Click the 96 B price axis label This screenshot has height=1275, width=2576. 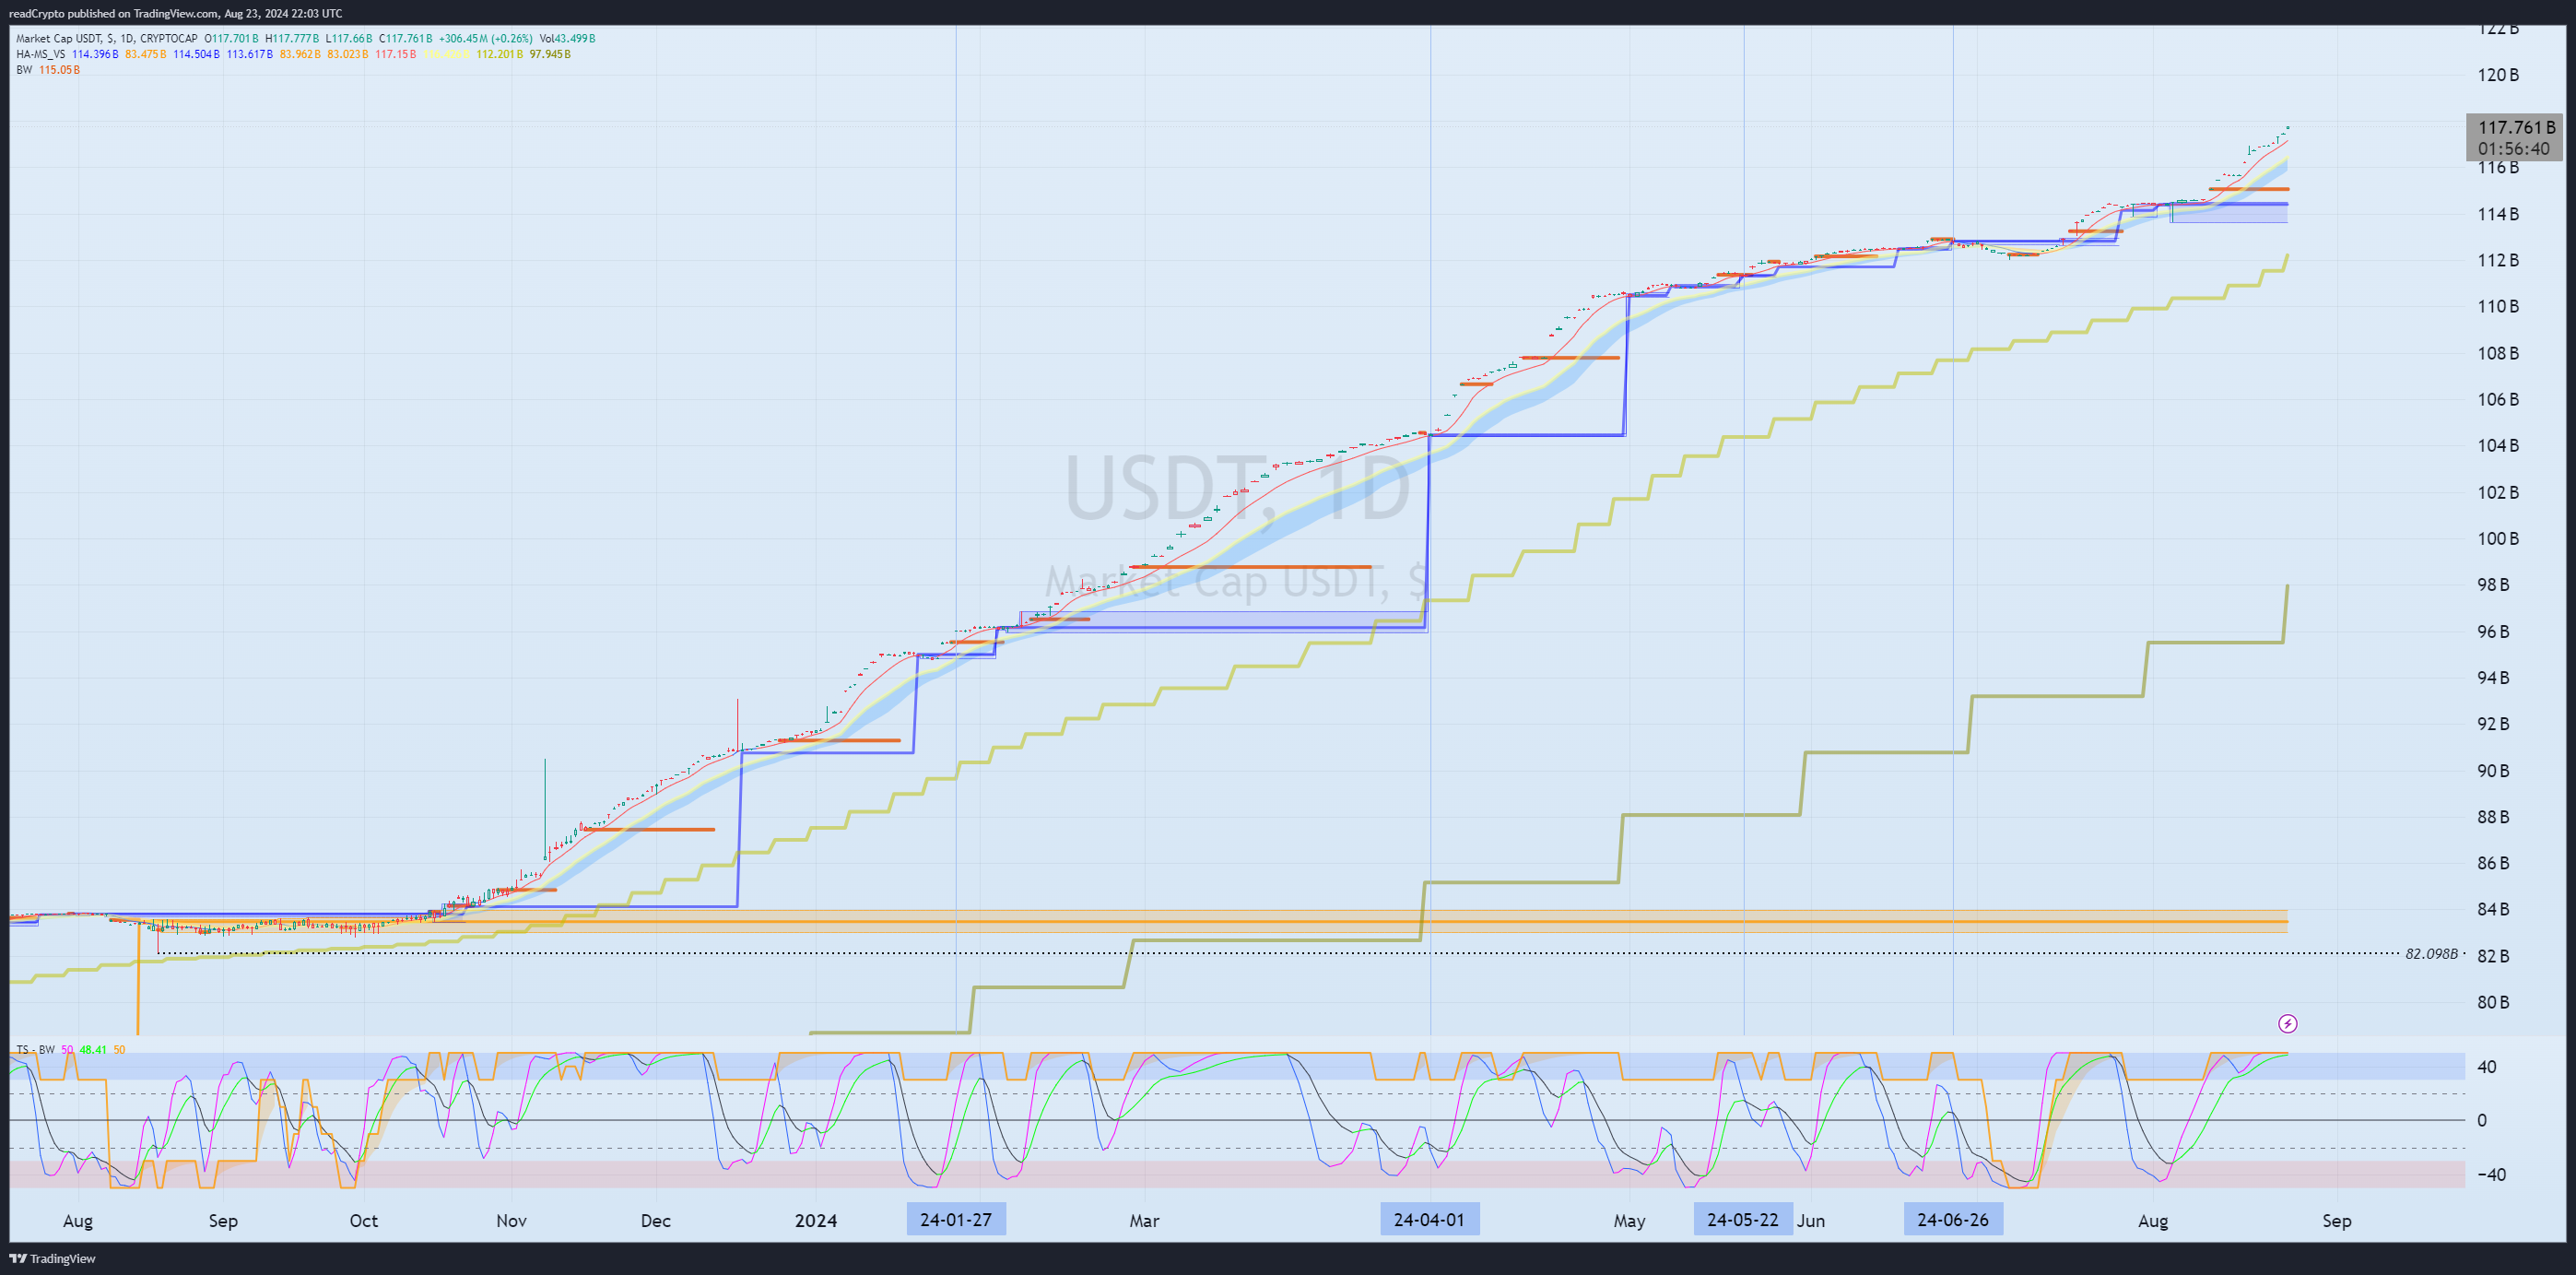(x=2493, y=631)
